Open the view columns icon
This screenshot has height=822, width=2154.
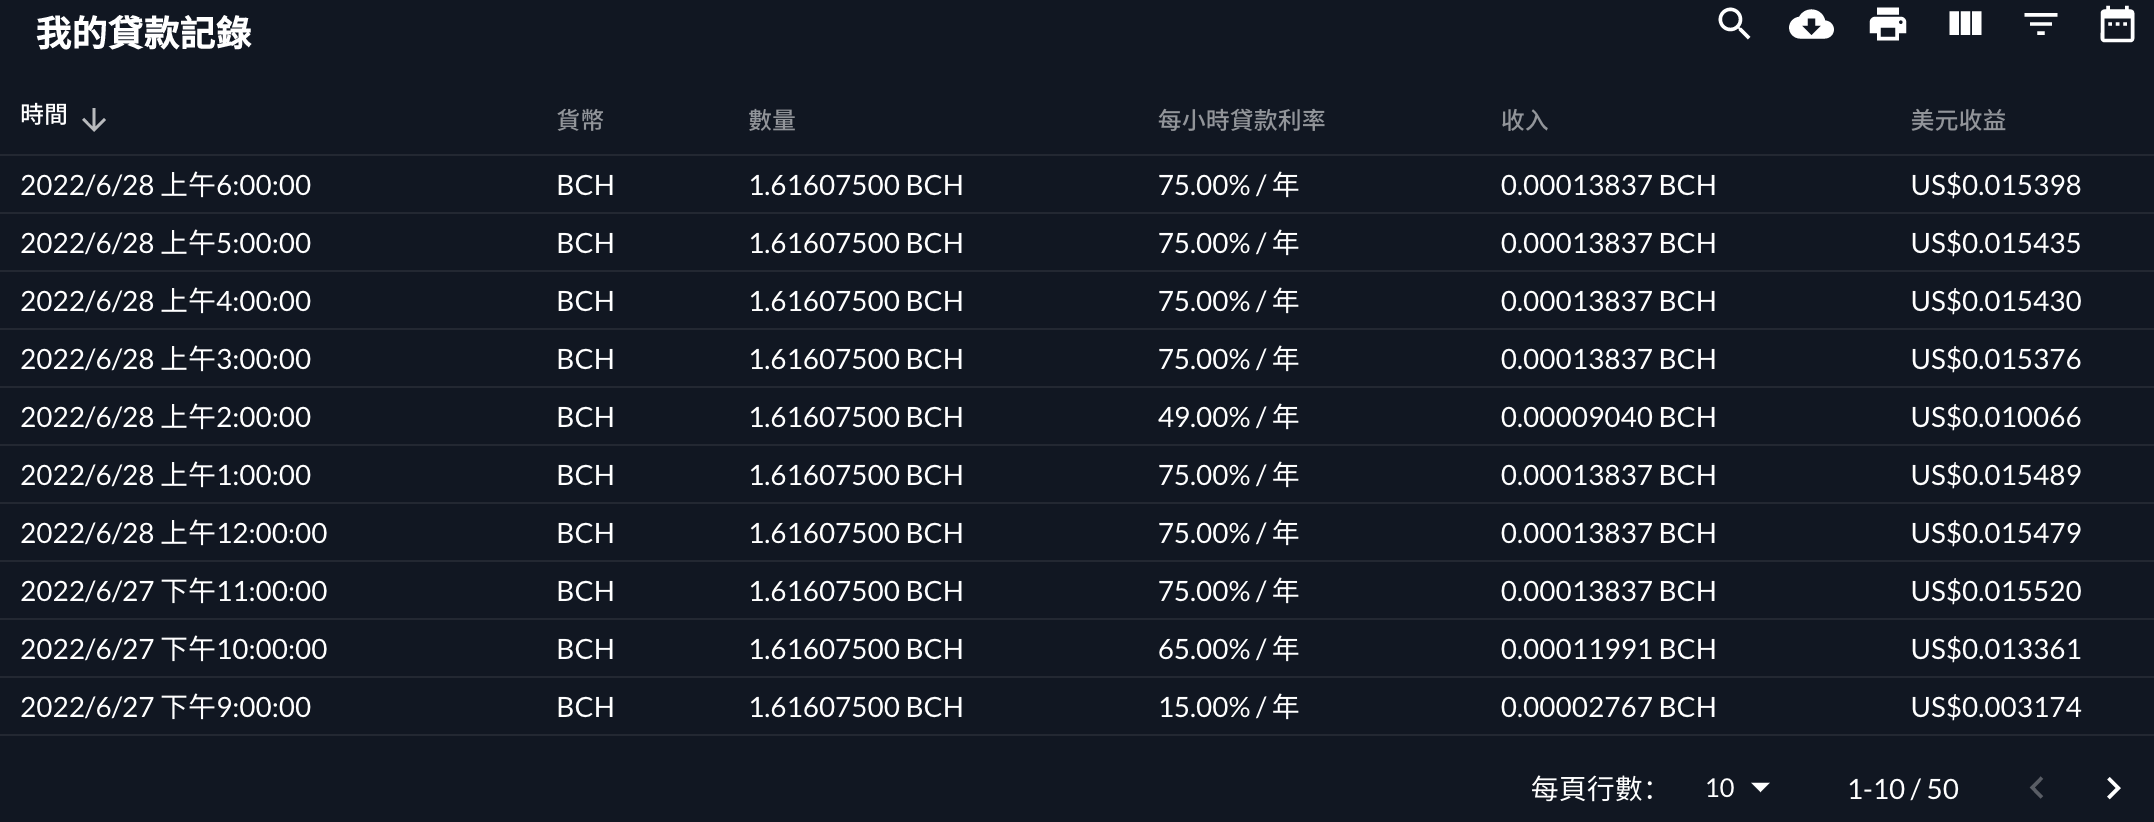coord(1965,24)
